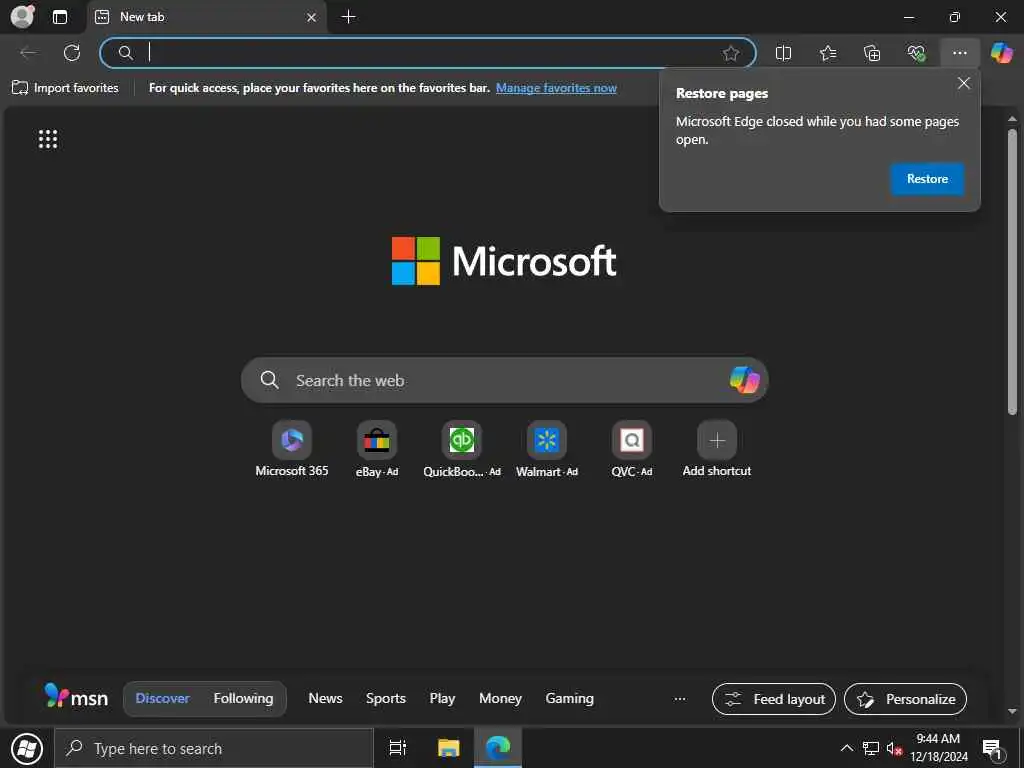The height and width of the screenshot is (768, 1024).
Task: Open QVC shortcut tile
Action: (x=632, y=449)
